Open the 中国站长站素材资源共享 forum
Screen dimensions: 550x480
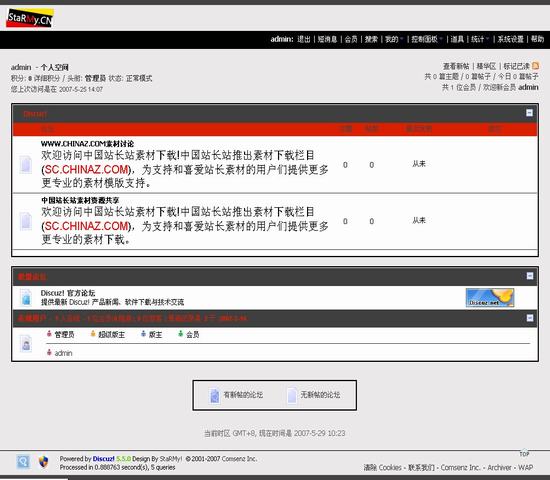click(80, 200)
